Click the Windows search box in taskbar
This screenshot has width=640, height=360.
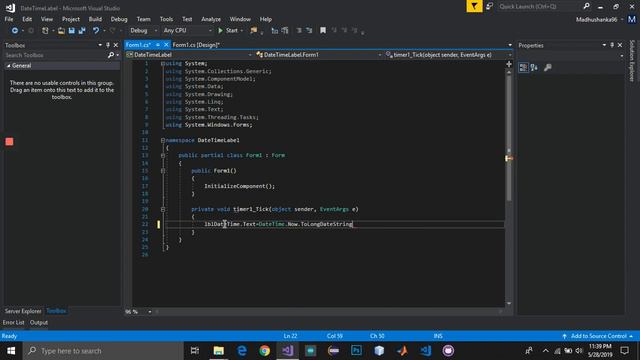pyautogui.click(x=103, y=351)
